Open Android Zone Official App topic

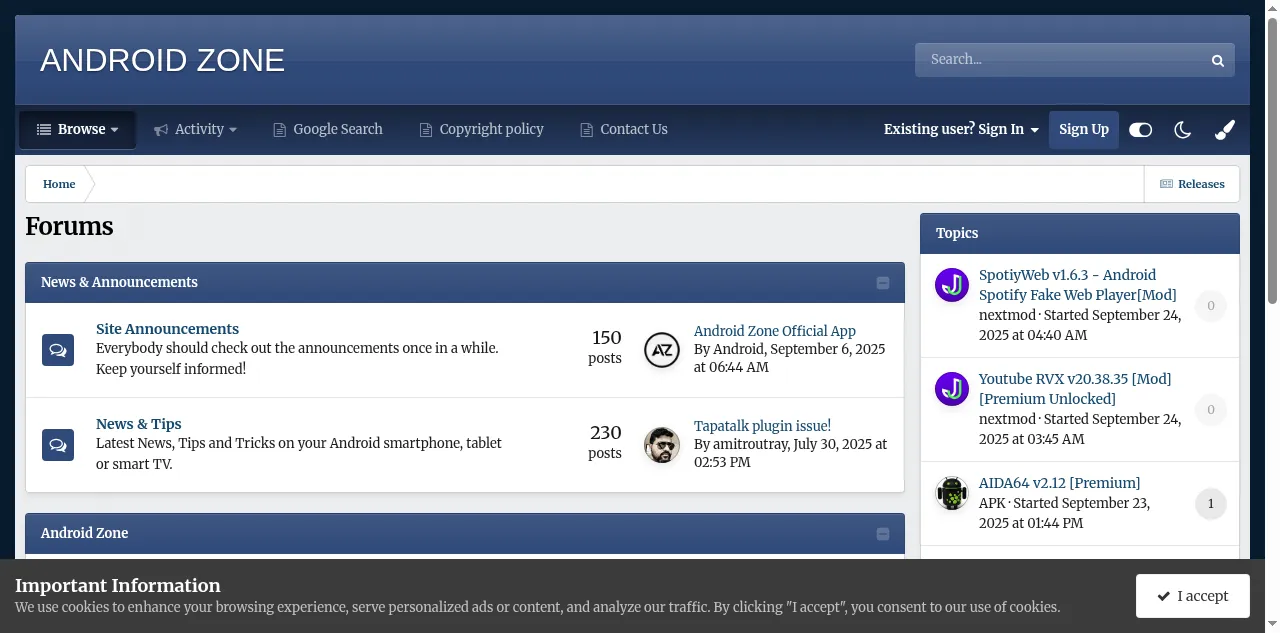775,331
